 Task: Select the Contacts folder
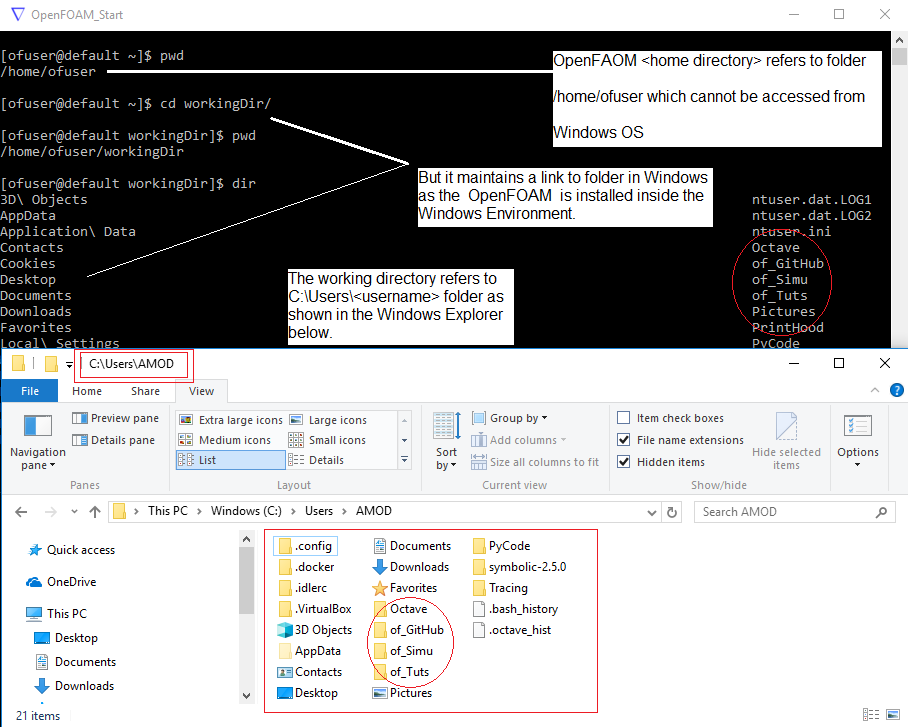coord(310,672)
